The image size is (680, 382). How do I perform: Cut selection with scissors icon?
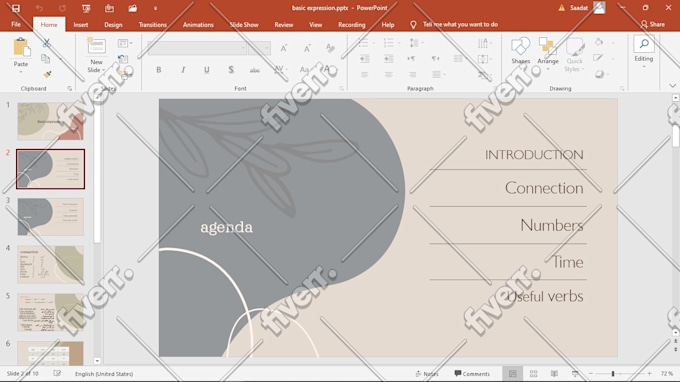point(46,43)
